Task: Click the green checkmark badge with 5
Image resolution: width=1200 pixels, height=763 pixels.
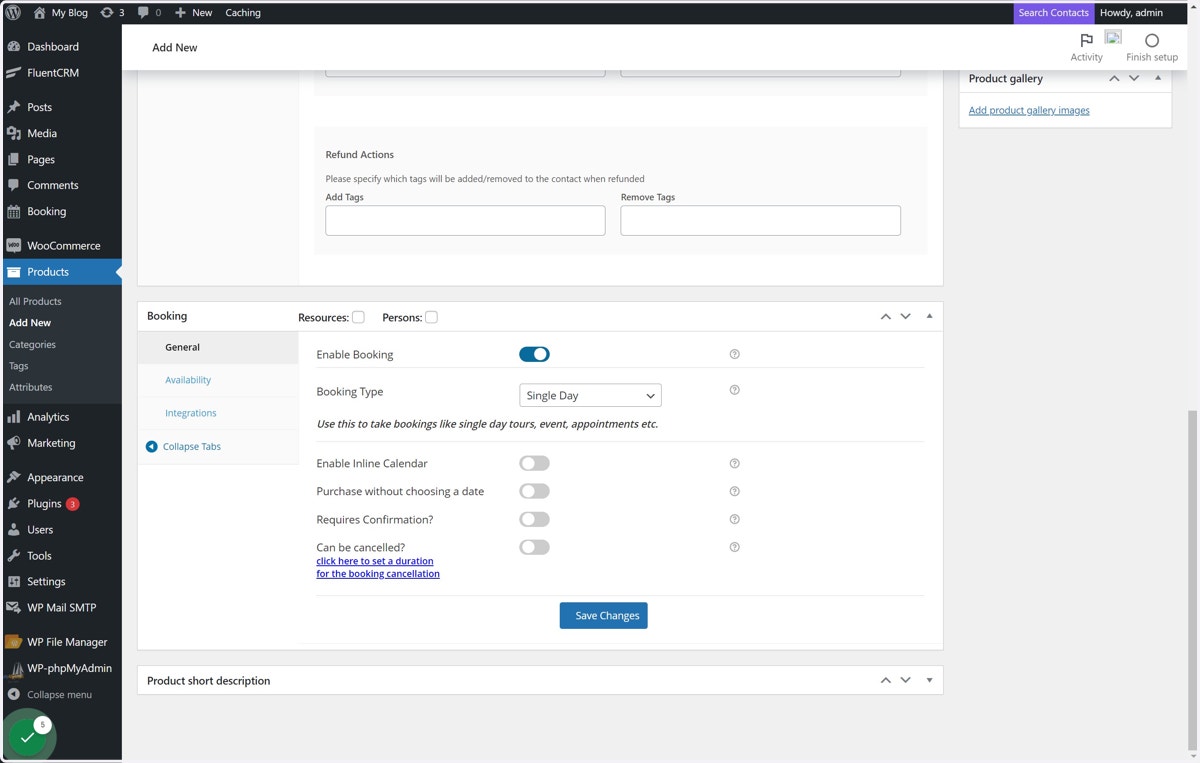Action: pos(28,737)
